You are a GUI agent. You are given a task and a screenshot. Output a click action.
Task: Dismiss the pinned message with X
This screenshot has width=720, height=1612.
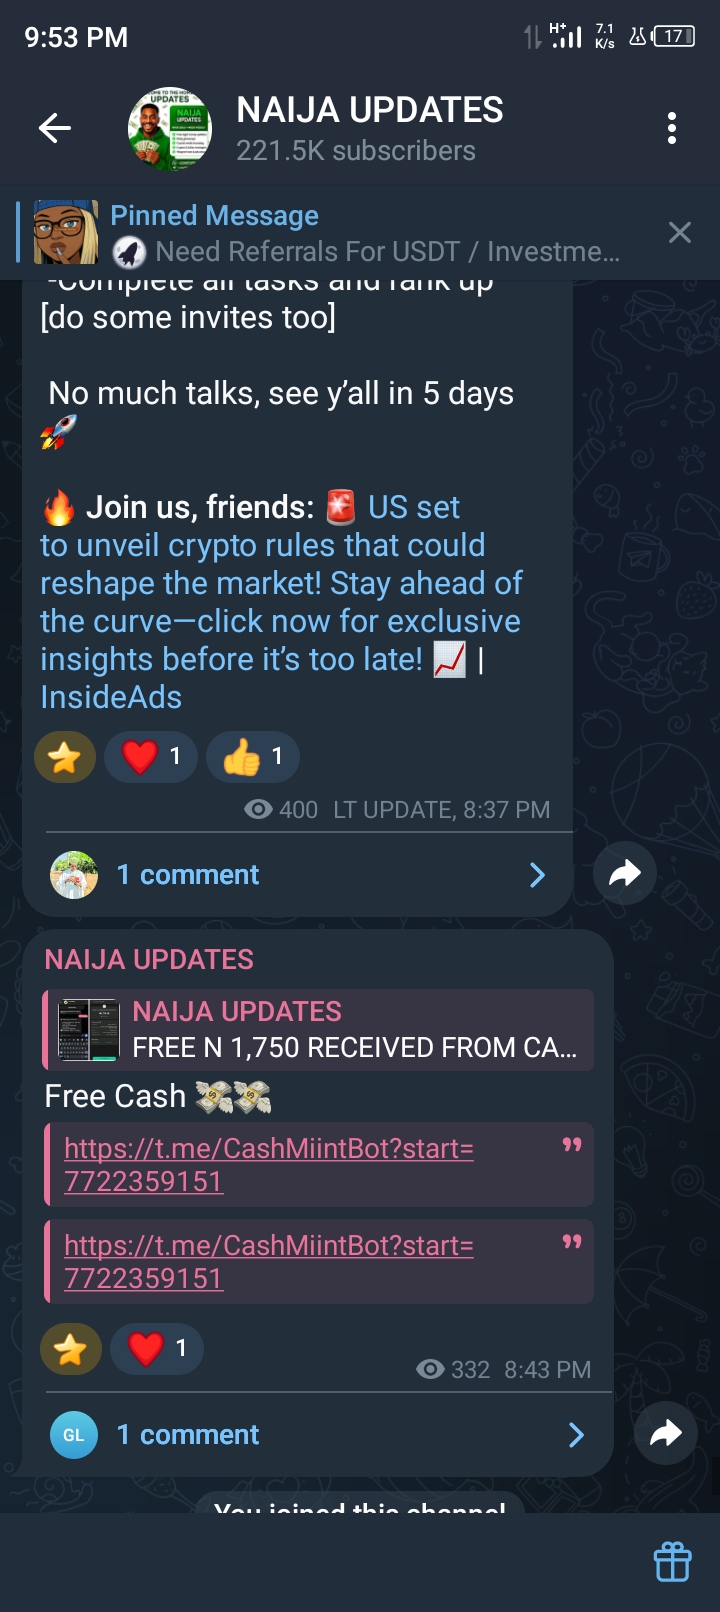pyautogui.click(x=680, y=233)
